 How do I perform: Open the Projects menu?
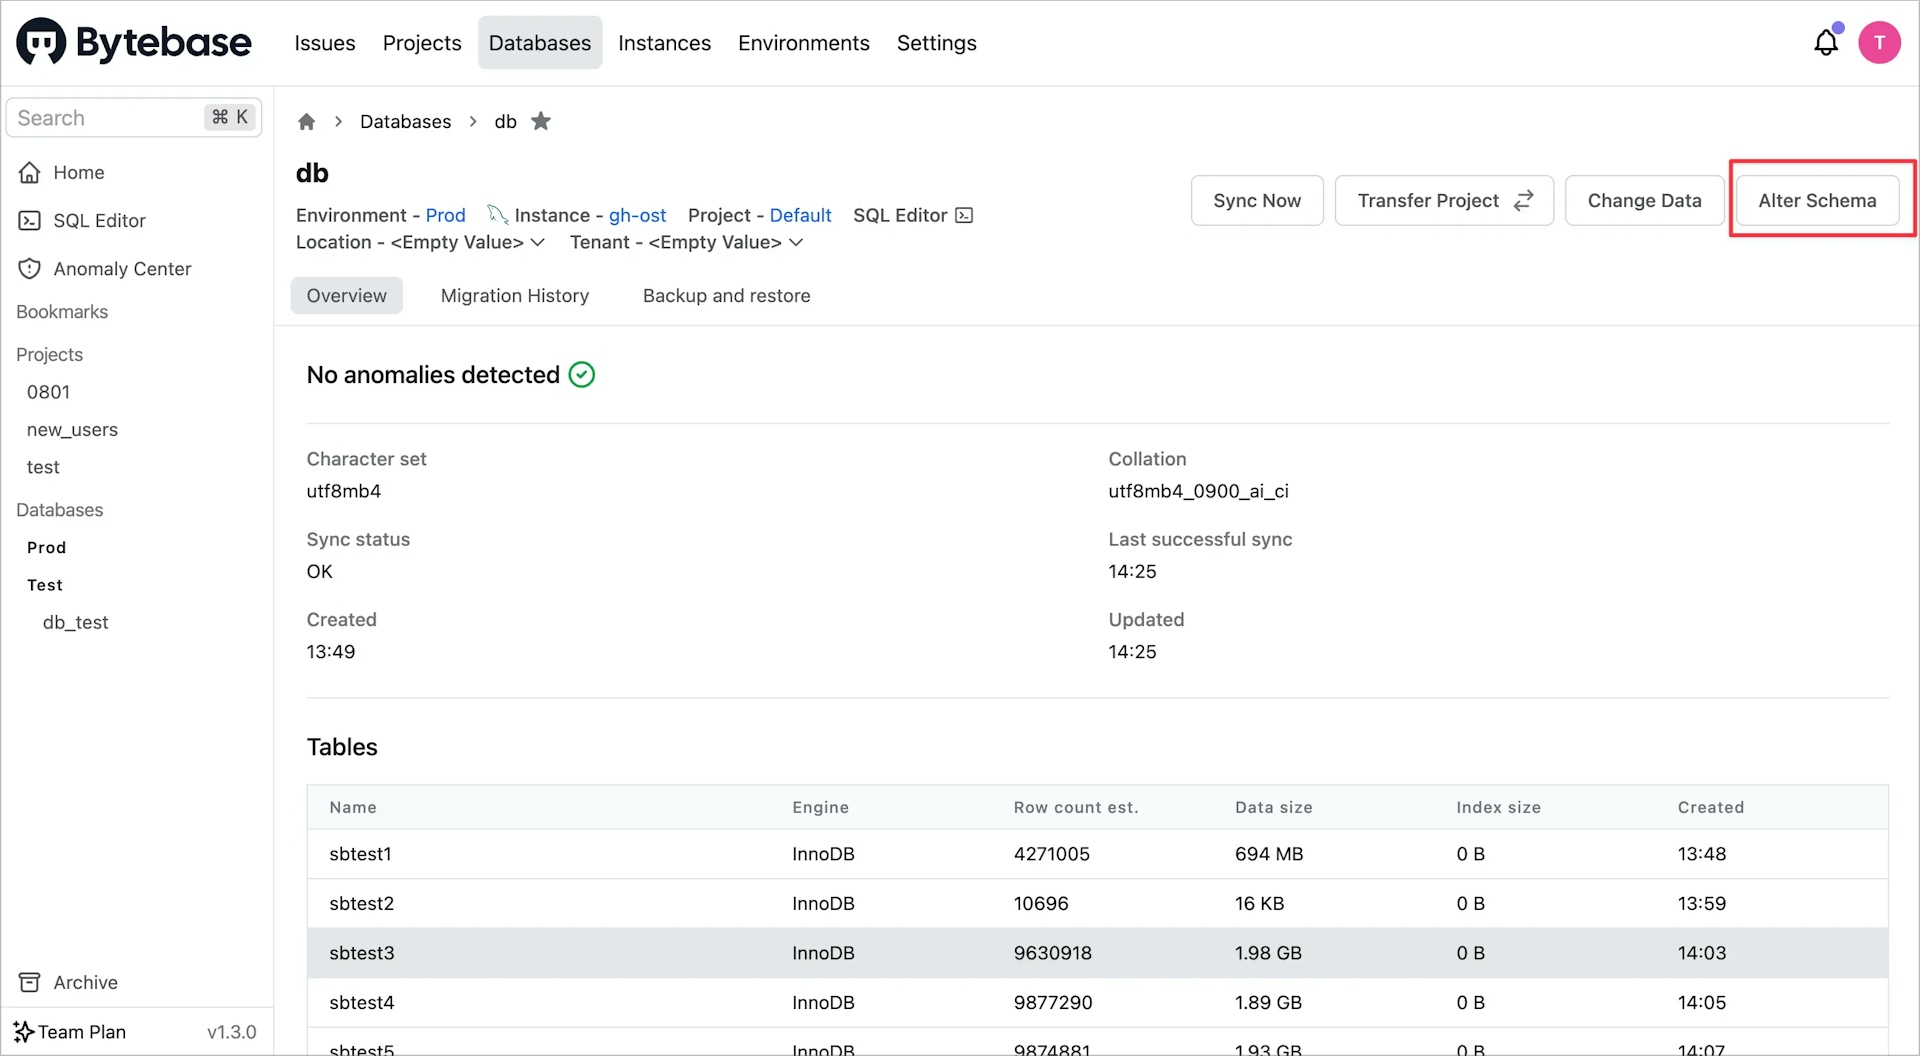[x=422, y=43]
